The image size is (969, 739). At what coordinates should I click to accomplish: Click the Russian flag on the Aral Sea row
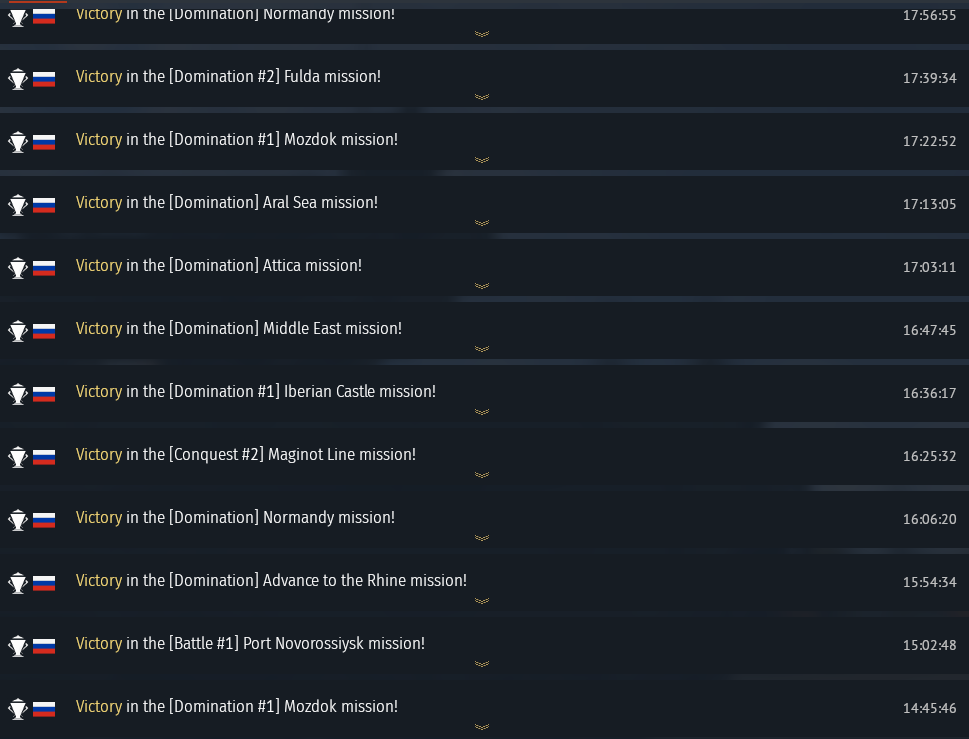tap(44, 205)
